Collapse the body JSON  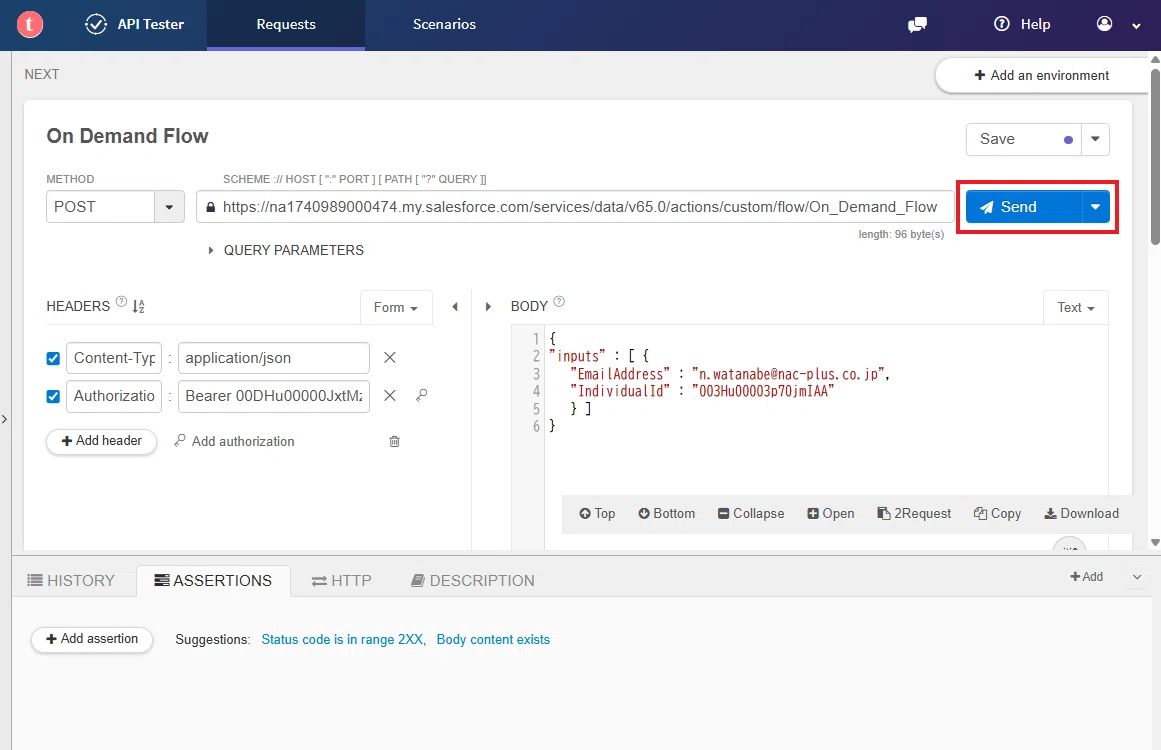pyautogui.click(x=751, y=514)
